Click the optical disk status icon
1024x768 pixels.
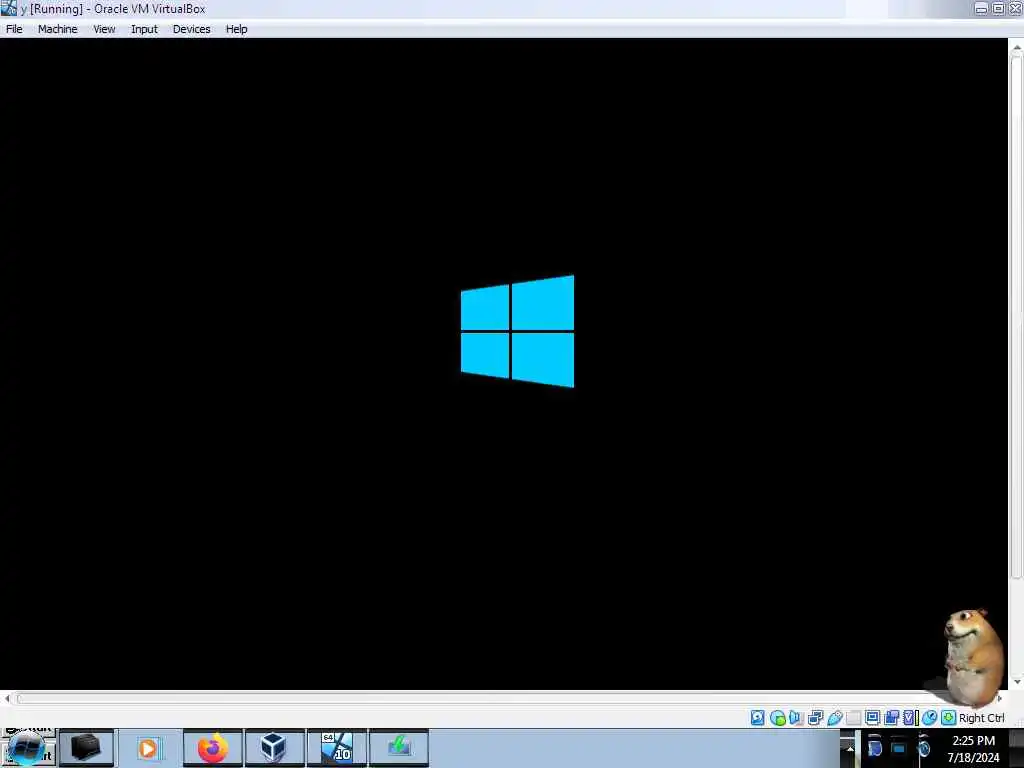coord(777,718)
